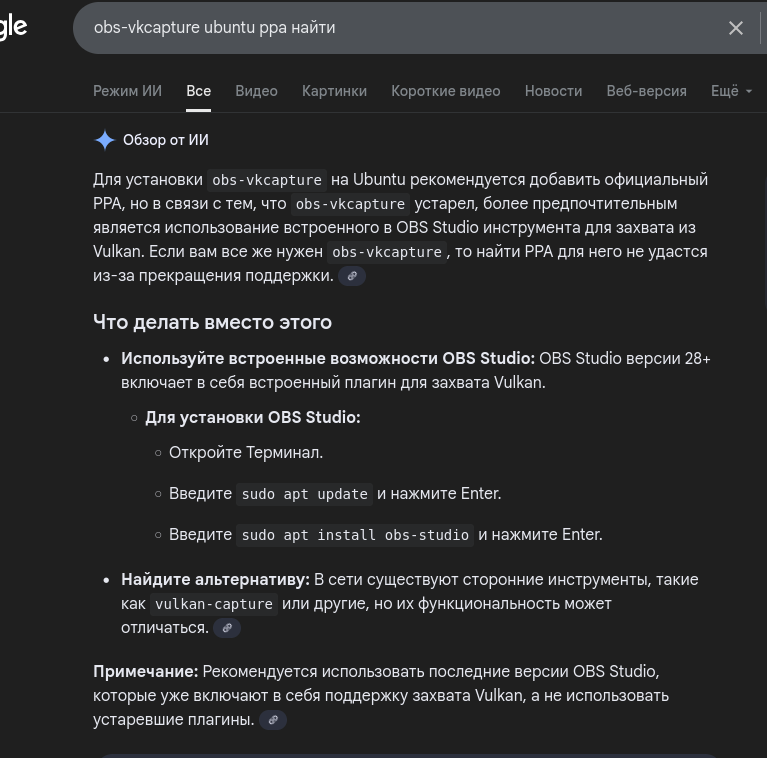The width and height of the screenshot is (767, 758).
Task: Go to the 'Картинки' tab
Action: pyautogui.click(x=334, y=91)
